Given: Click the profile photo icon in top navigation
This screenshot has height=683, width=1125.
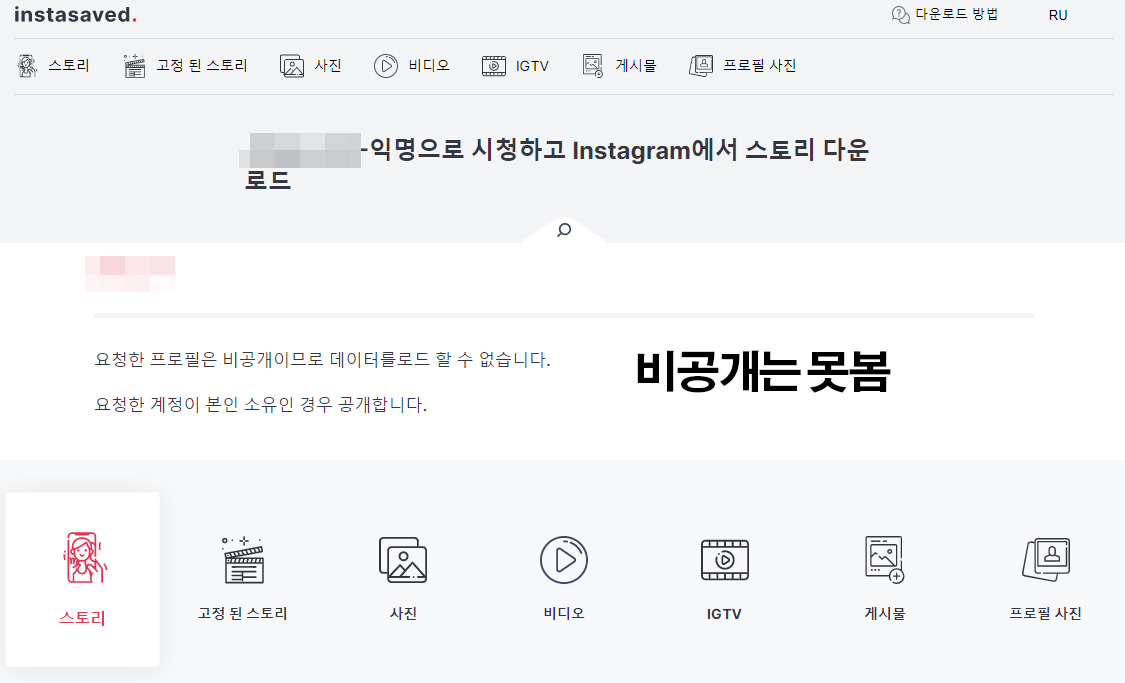Looking at the screenshot, I should click(701, 66).
